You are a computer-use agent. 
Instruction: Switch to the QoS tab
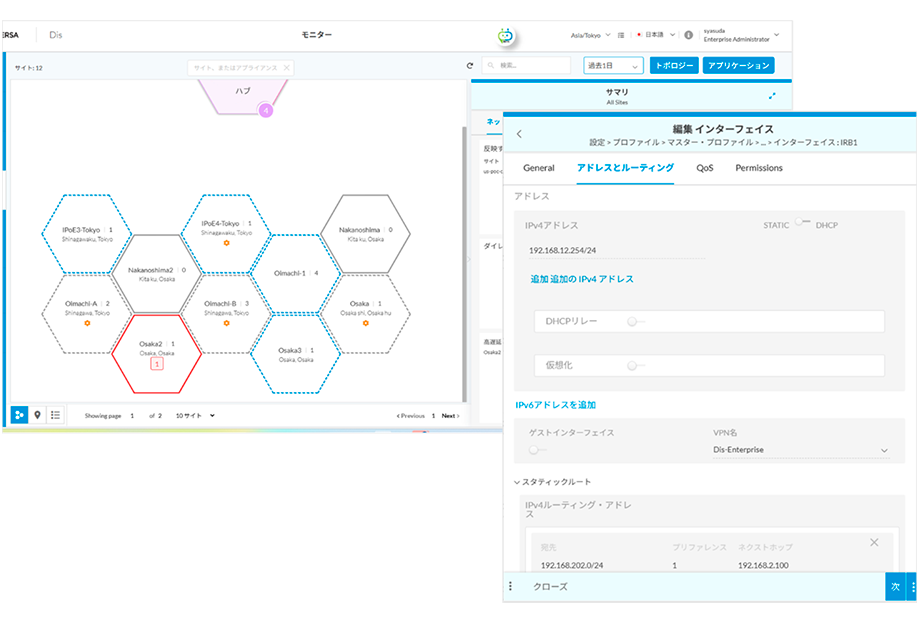tap(705, 168)
